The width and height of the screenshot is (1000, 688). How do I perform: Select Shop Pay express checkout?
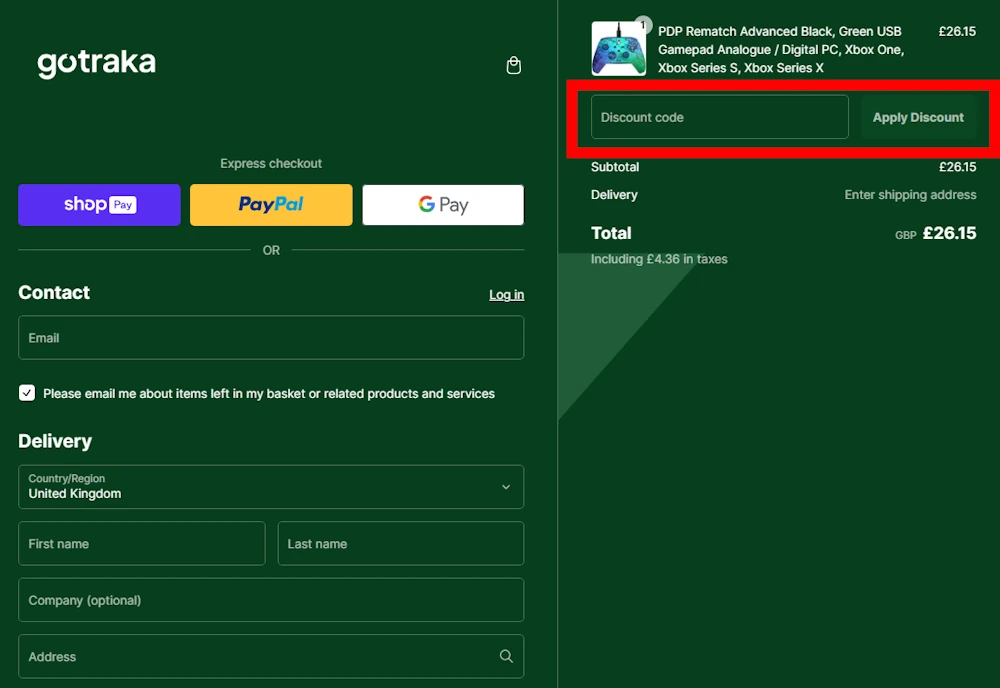tap(98, 204)
